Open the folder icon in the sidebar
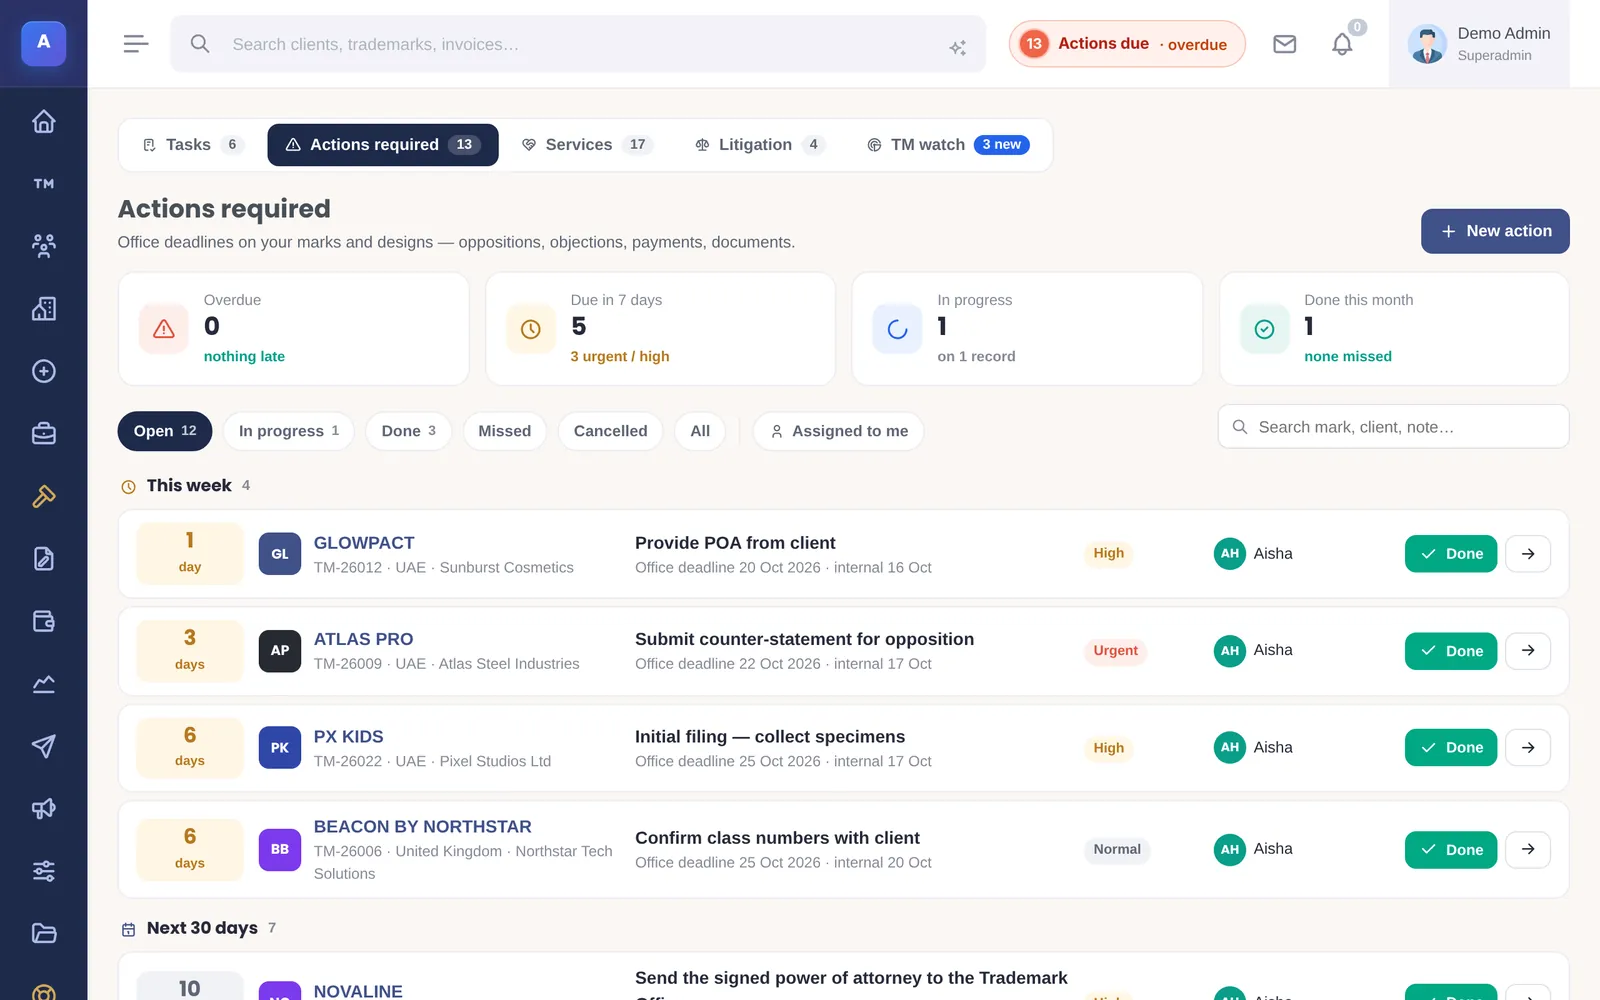 (43, 934)
